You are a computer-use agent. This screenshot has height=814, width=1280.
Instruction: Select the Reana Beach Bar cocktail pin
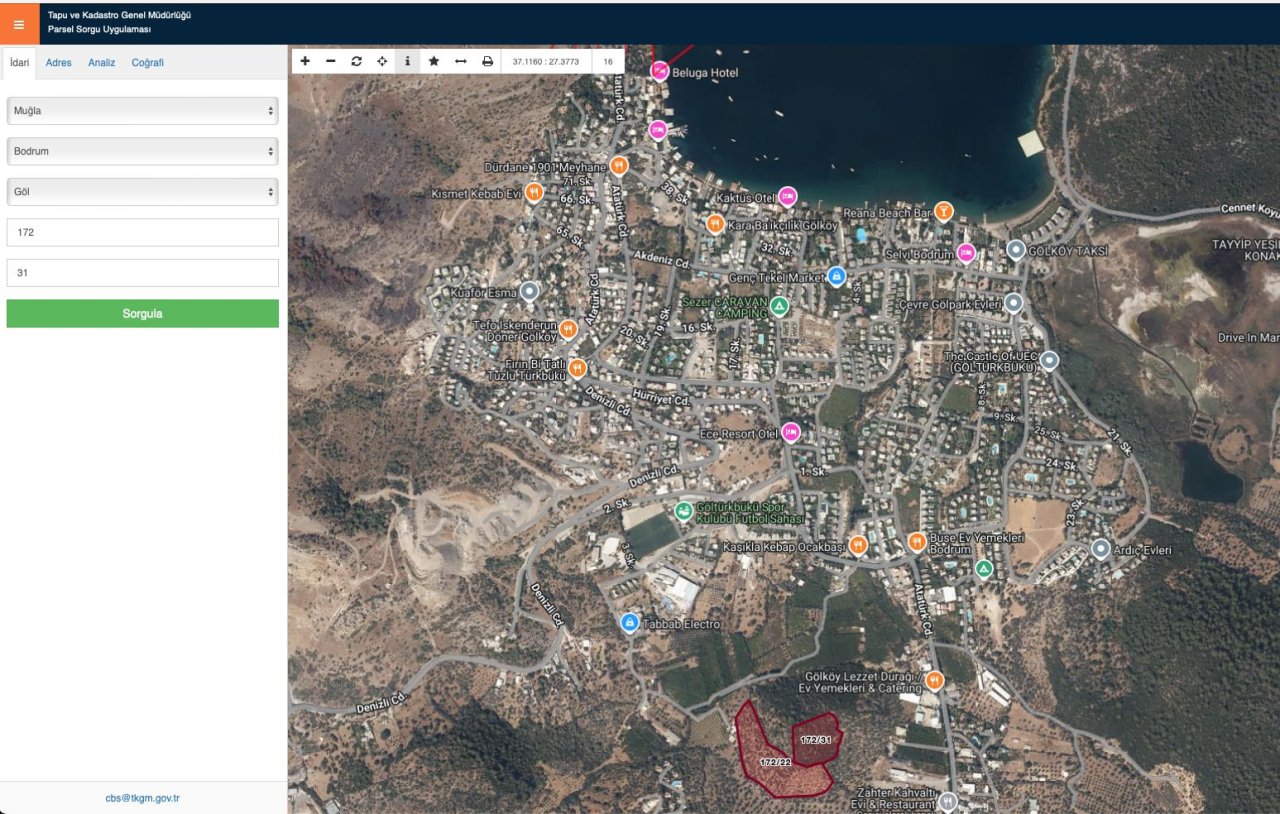[942, 211]
